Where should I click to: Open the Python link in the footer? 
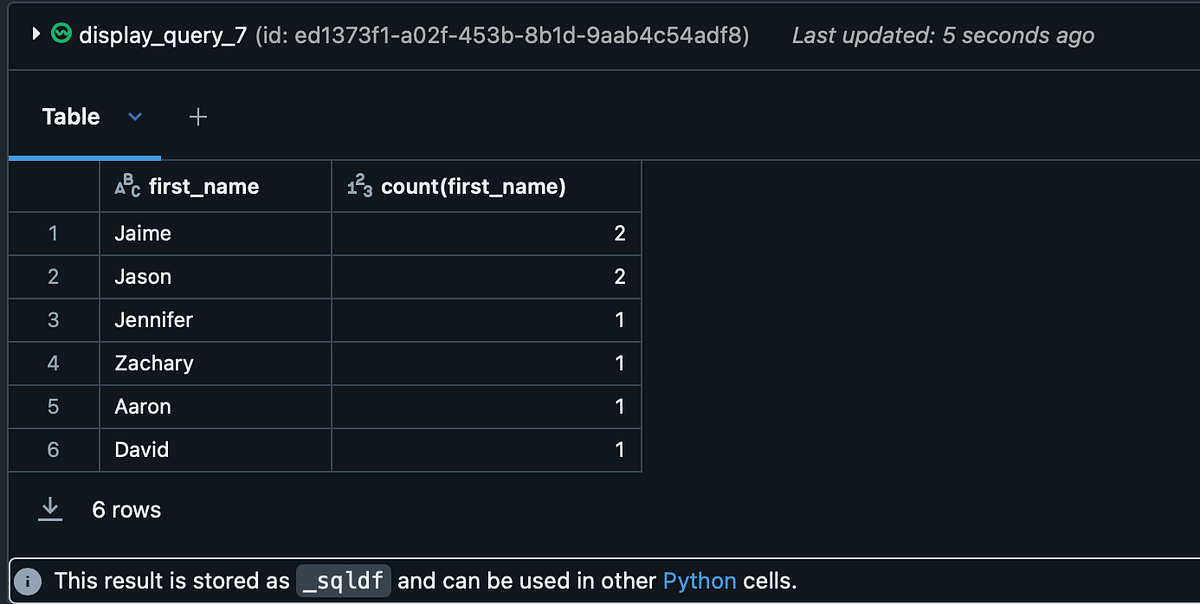700,580
